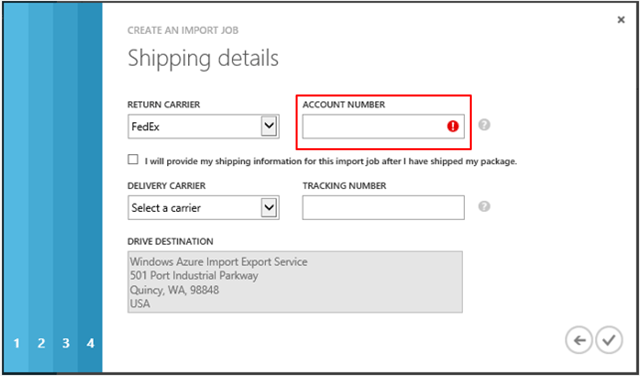Click the checkmark complete button
The width and height of the screenshot is (640, 376).
(x=609, y=340)
